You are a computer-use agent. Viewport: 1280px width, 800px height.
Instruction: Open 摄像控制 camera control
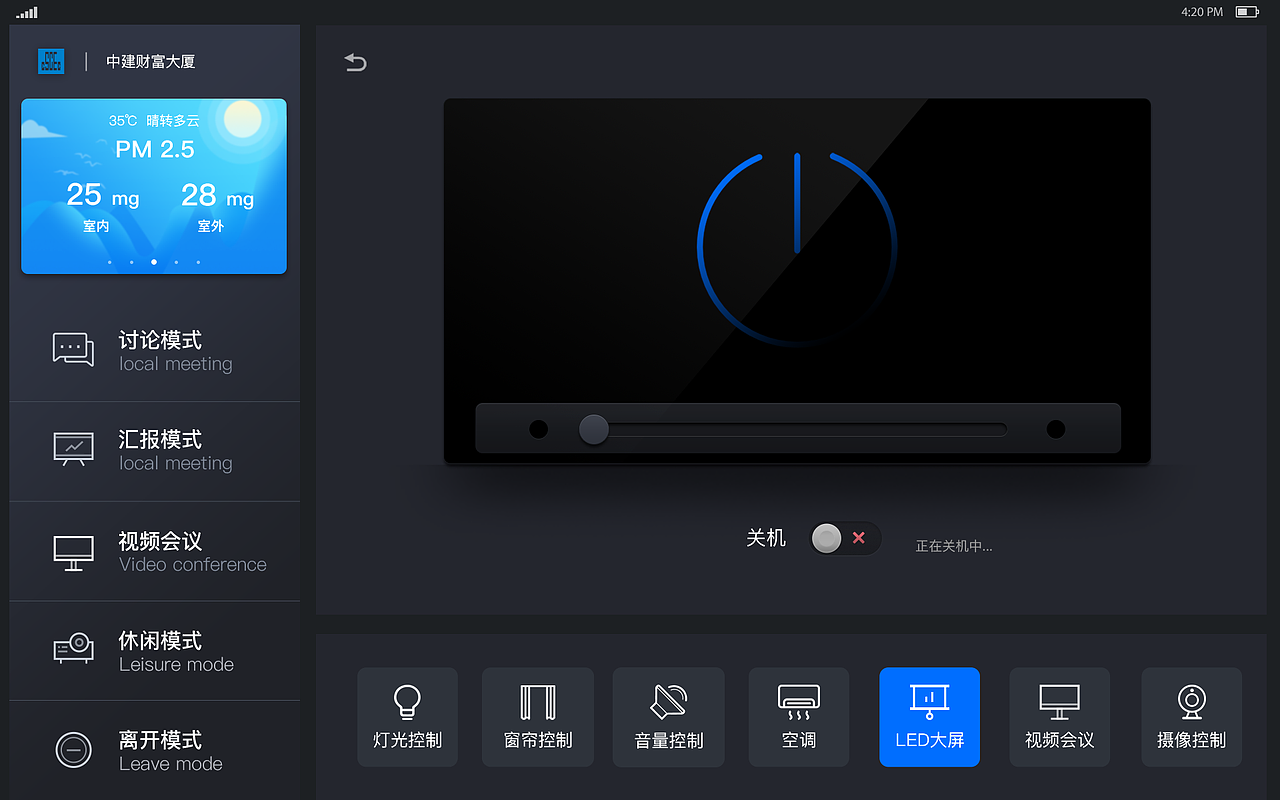point(1191,717)
